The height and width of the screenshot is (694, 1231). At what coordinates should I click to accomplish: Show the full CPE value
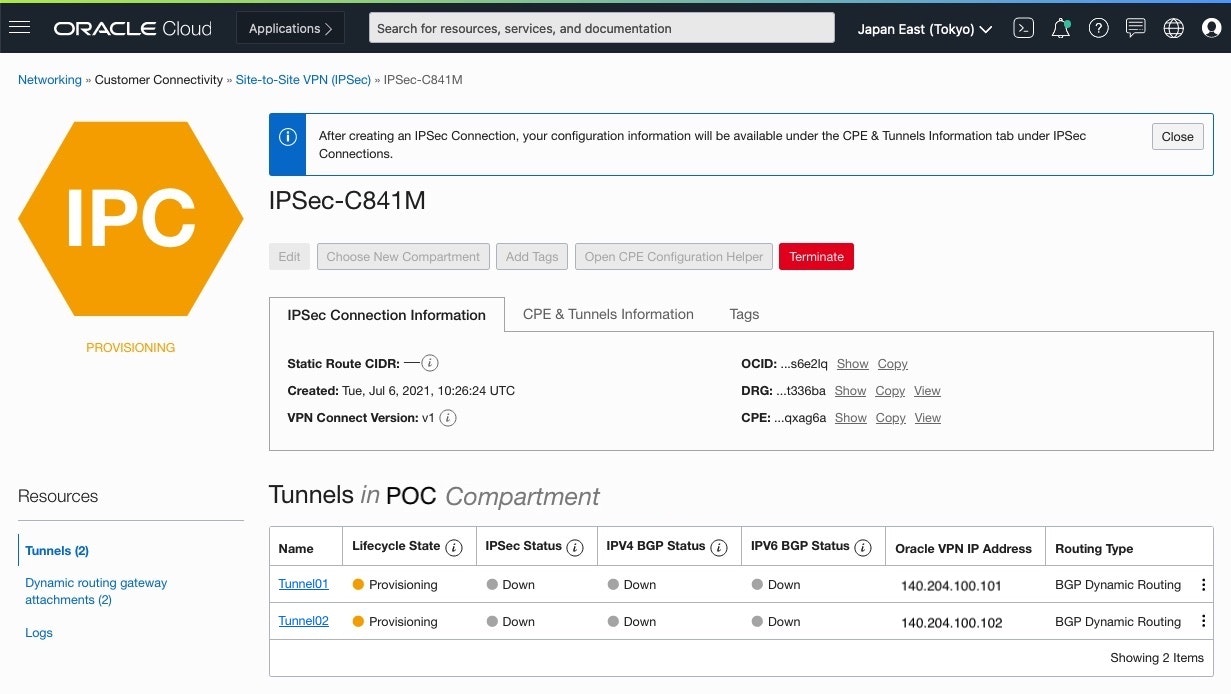click(x=851, y=418)
